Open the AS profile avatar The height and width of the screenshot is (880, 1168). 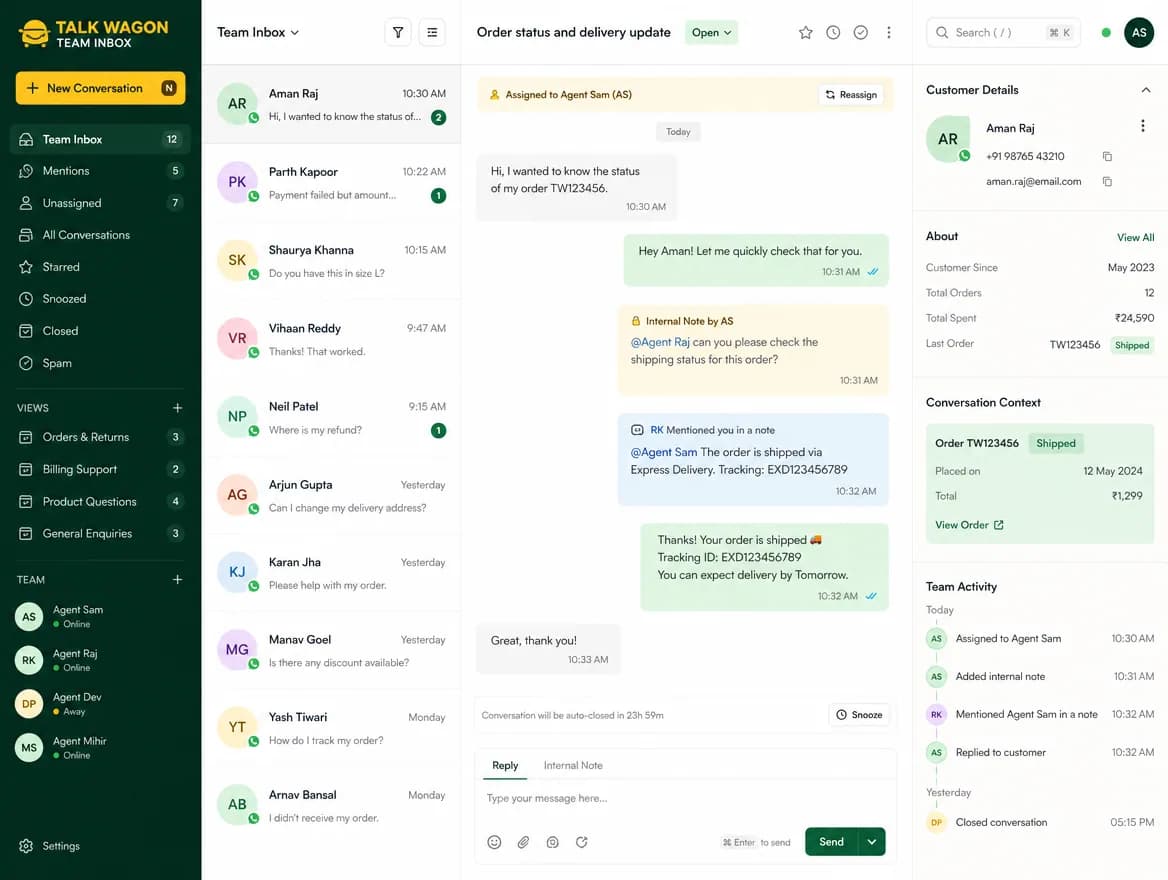(1139, 33)
